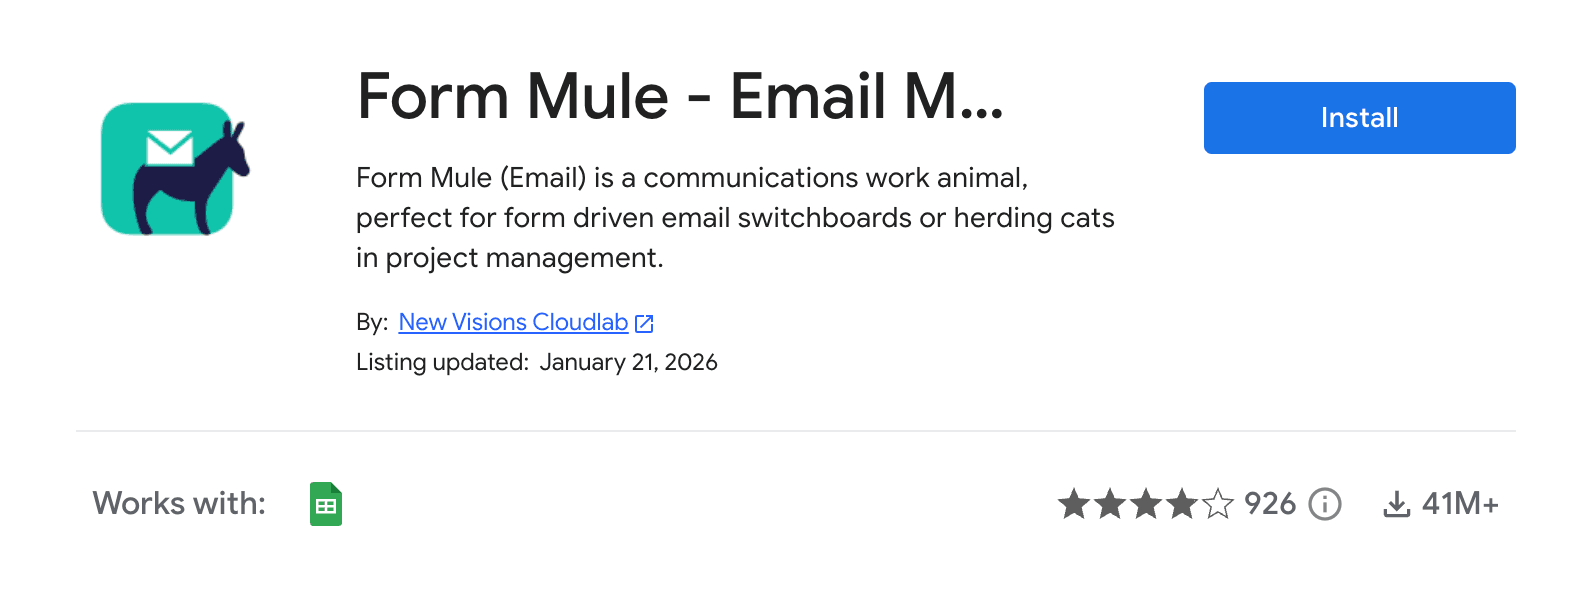Click the "Listing updated:" label
The width and height of the screenshot is (1596, 598).
pos(442,362)
